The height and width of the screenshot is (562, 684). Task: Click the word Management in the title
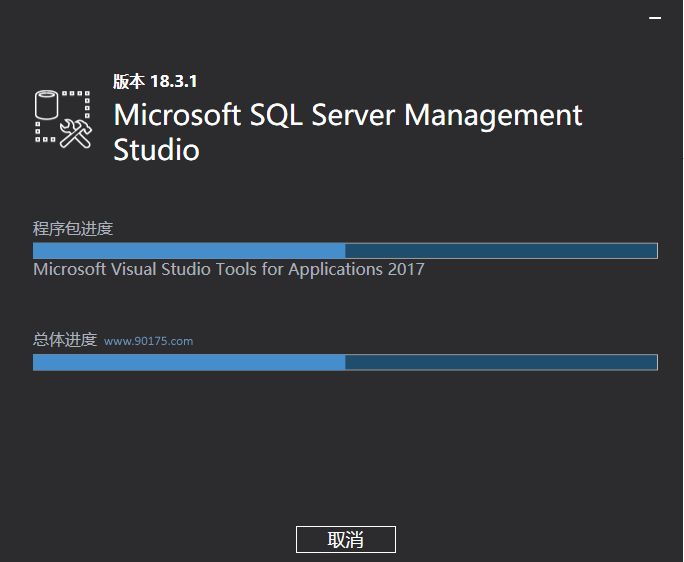point(493,116)
